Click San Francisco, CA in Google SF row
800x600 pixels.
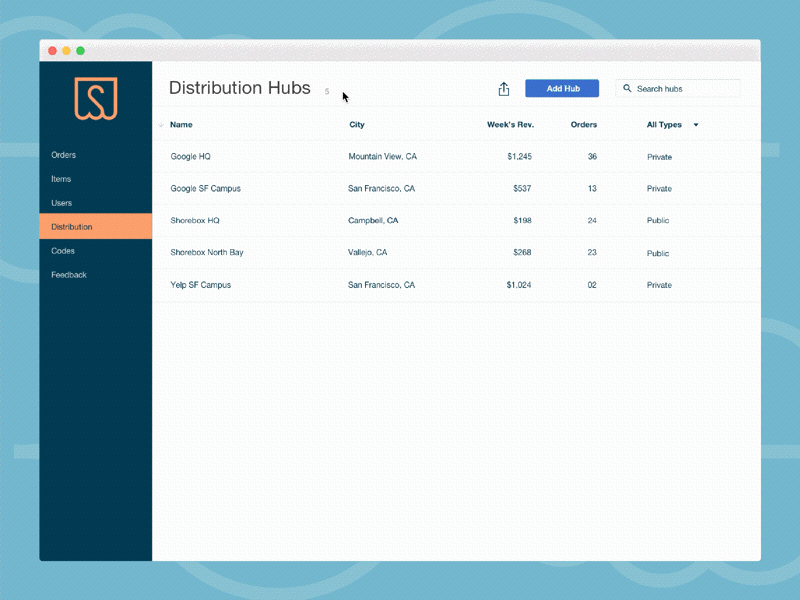(382, 188)
